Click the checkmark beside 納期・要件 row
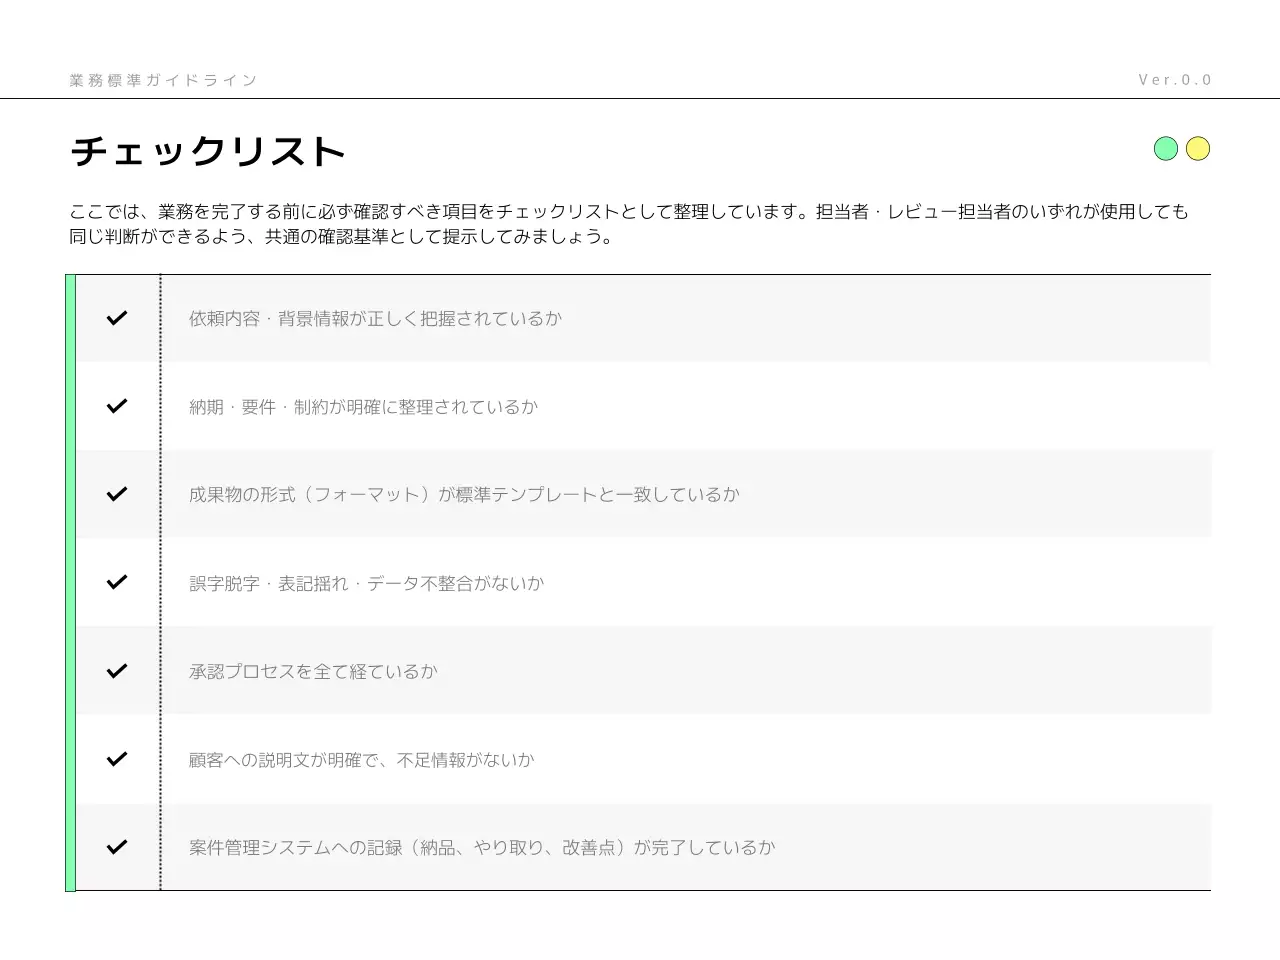 click(116, 406)
